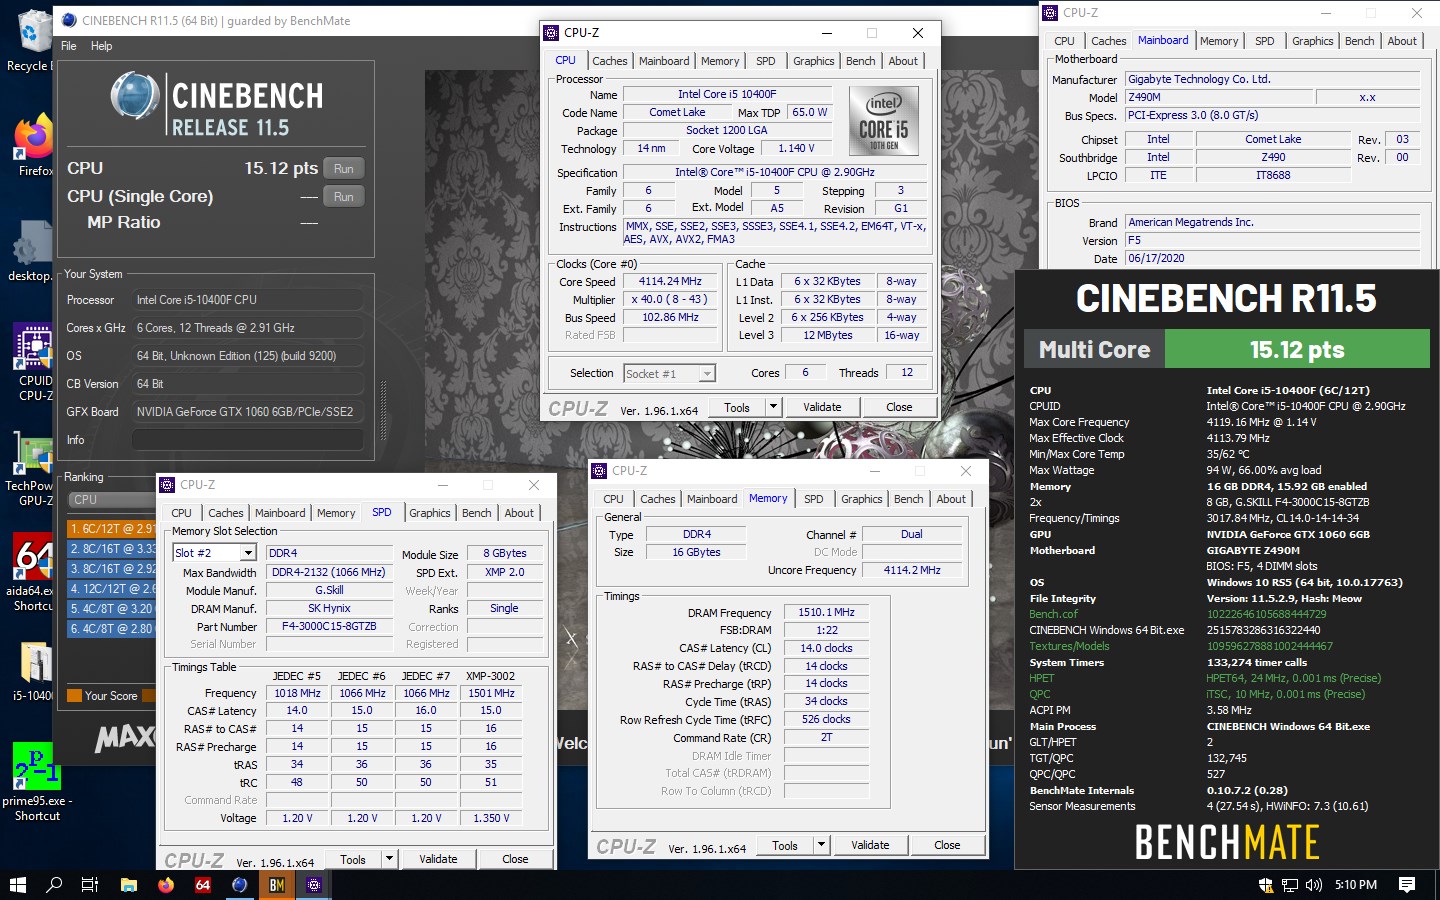Click the Textures/Models entry in BenchMate
The image size is (1440, 900).
pos(1069,646)
